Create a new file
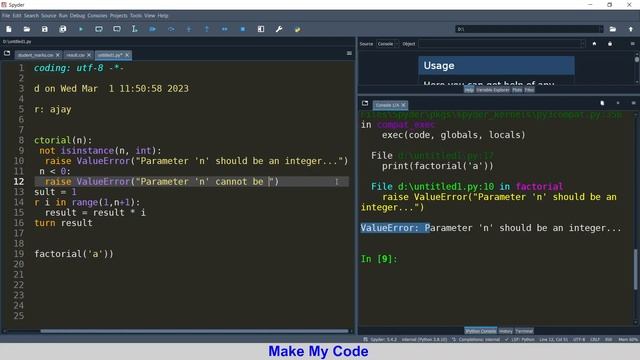Image resolution: width=640 pixels, height=360 pixels. 9,29
